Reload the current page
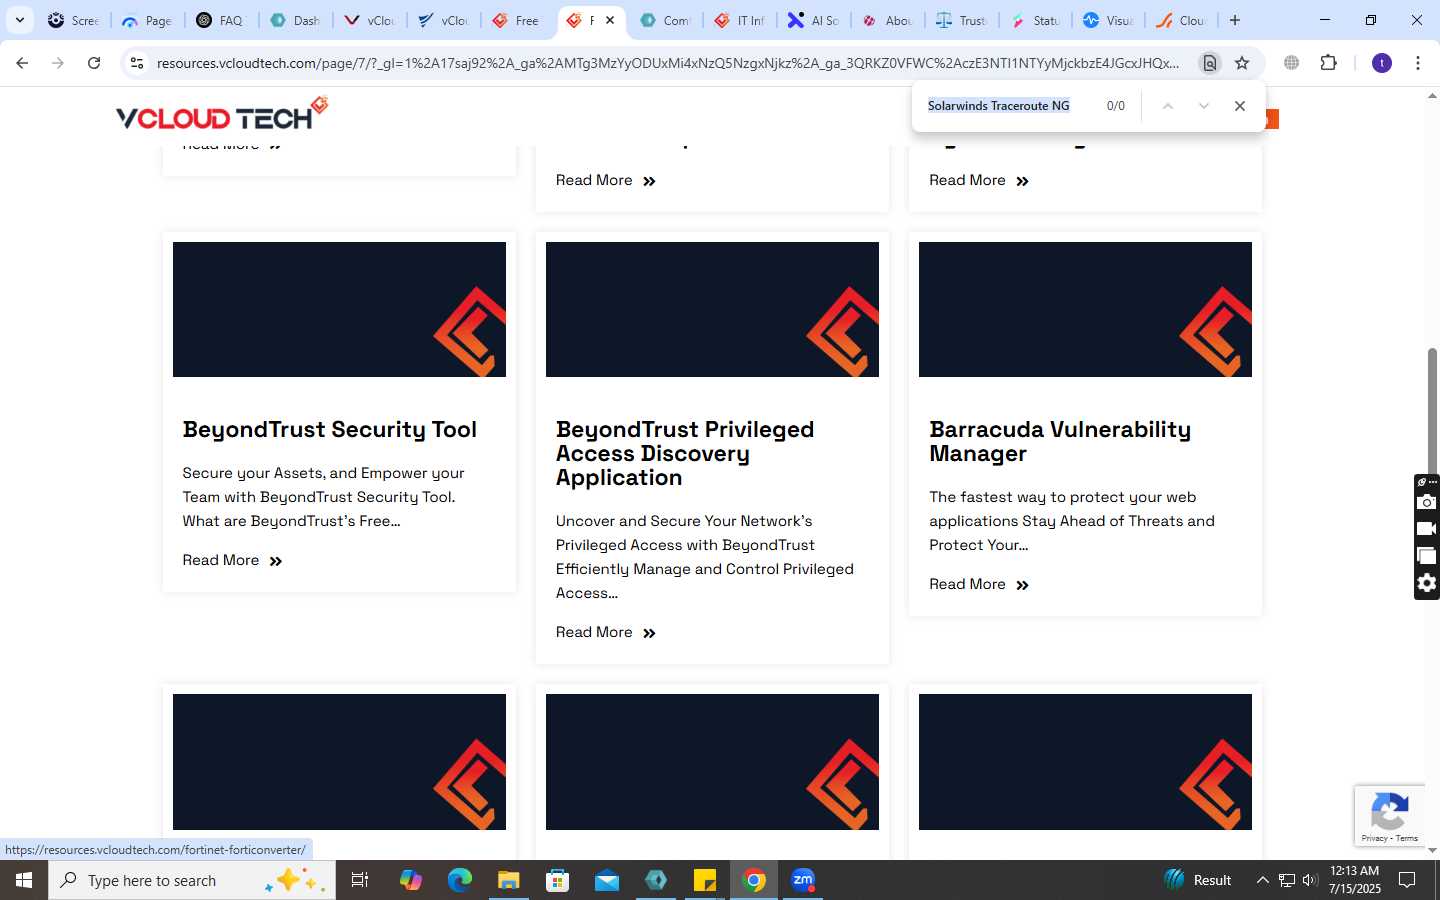The image size is (1440, 900). [94, 63]
